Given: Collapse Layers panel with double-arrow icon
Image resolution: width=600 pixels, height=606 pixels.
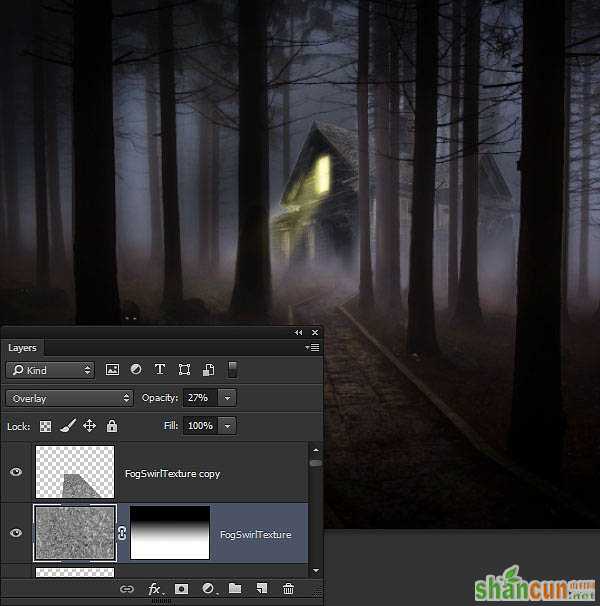Looking at the screenshot, I should tap(298, 332).
